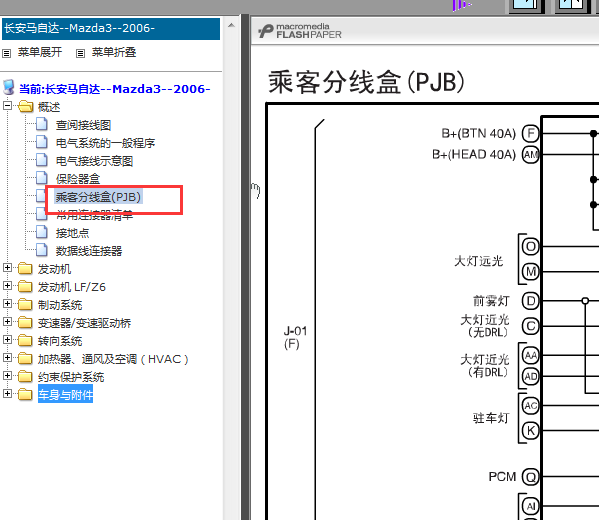The height and width of the screenshot is (520, 599).
Task: Click the 制动系统 folder icon
Action: (25, 305)
